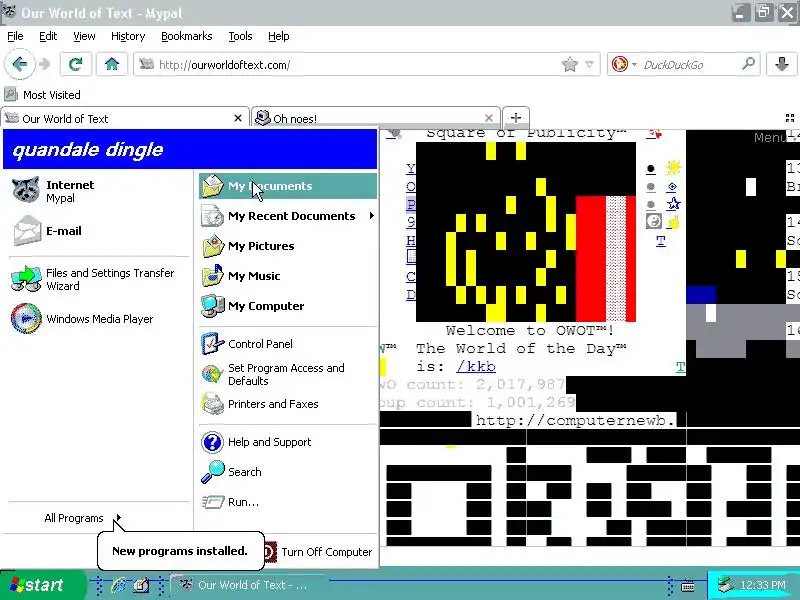Follow the /kkb world link

(476, 366)
